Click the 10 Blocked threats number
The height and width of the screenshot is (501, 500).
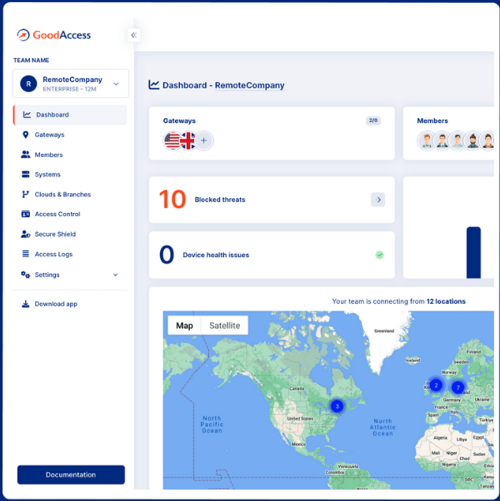[x=172, y=199]
